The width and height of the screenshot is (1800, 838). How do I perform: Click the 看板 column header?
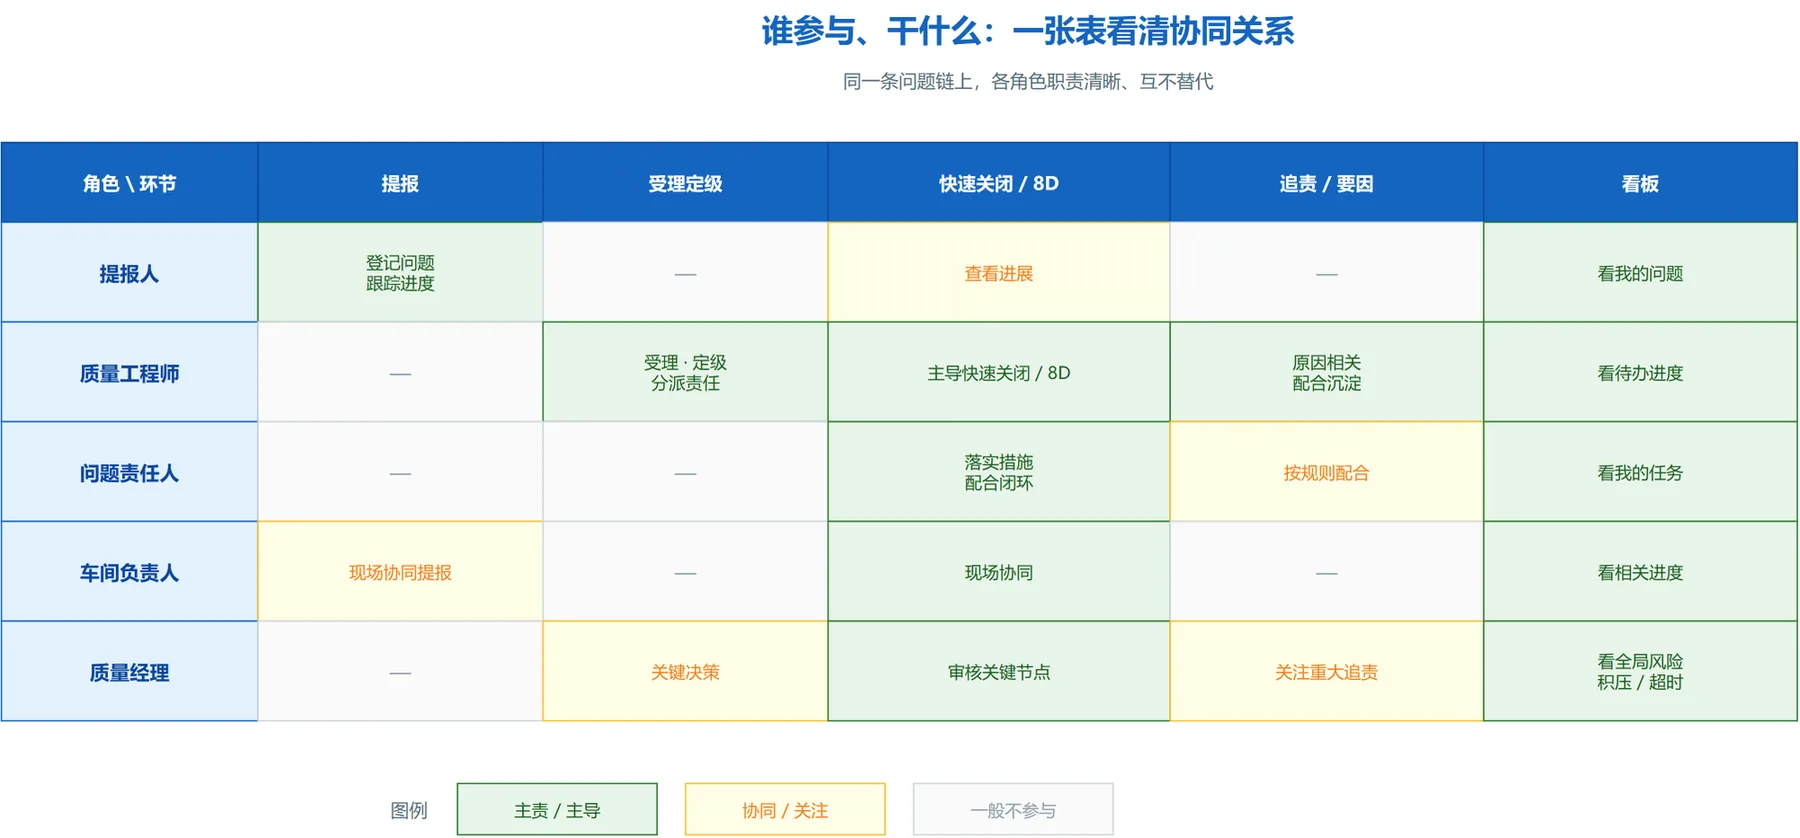(1640, 183)
